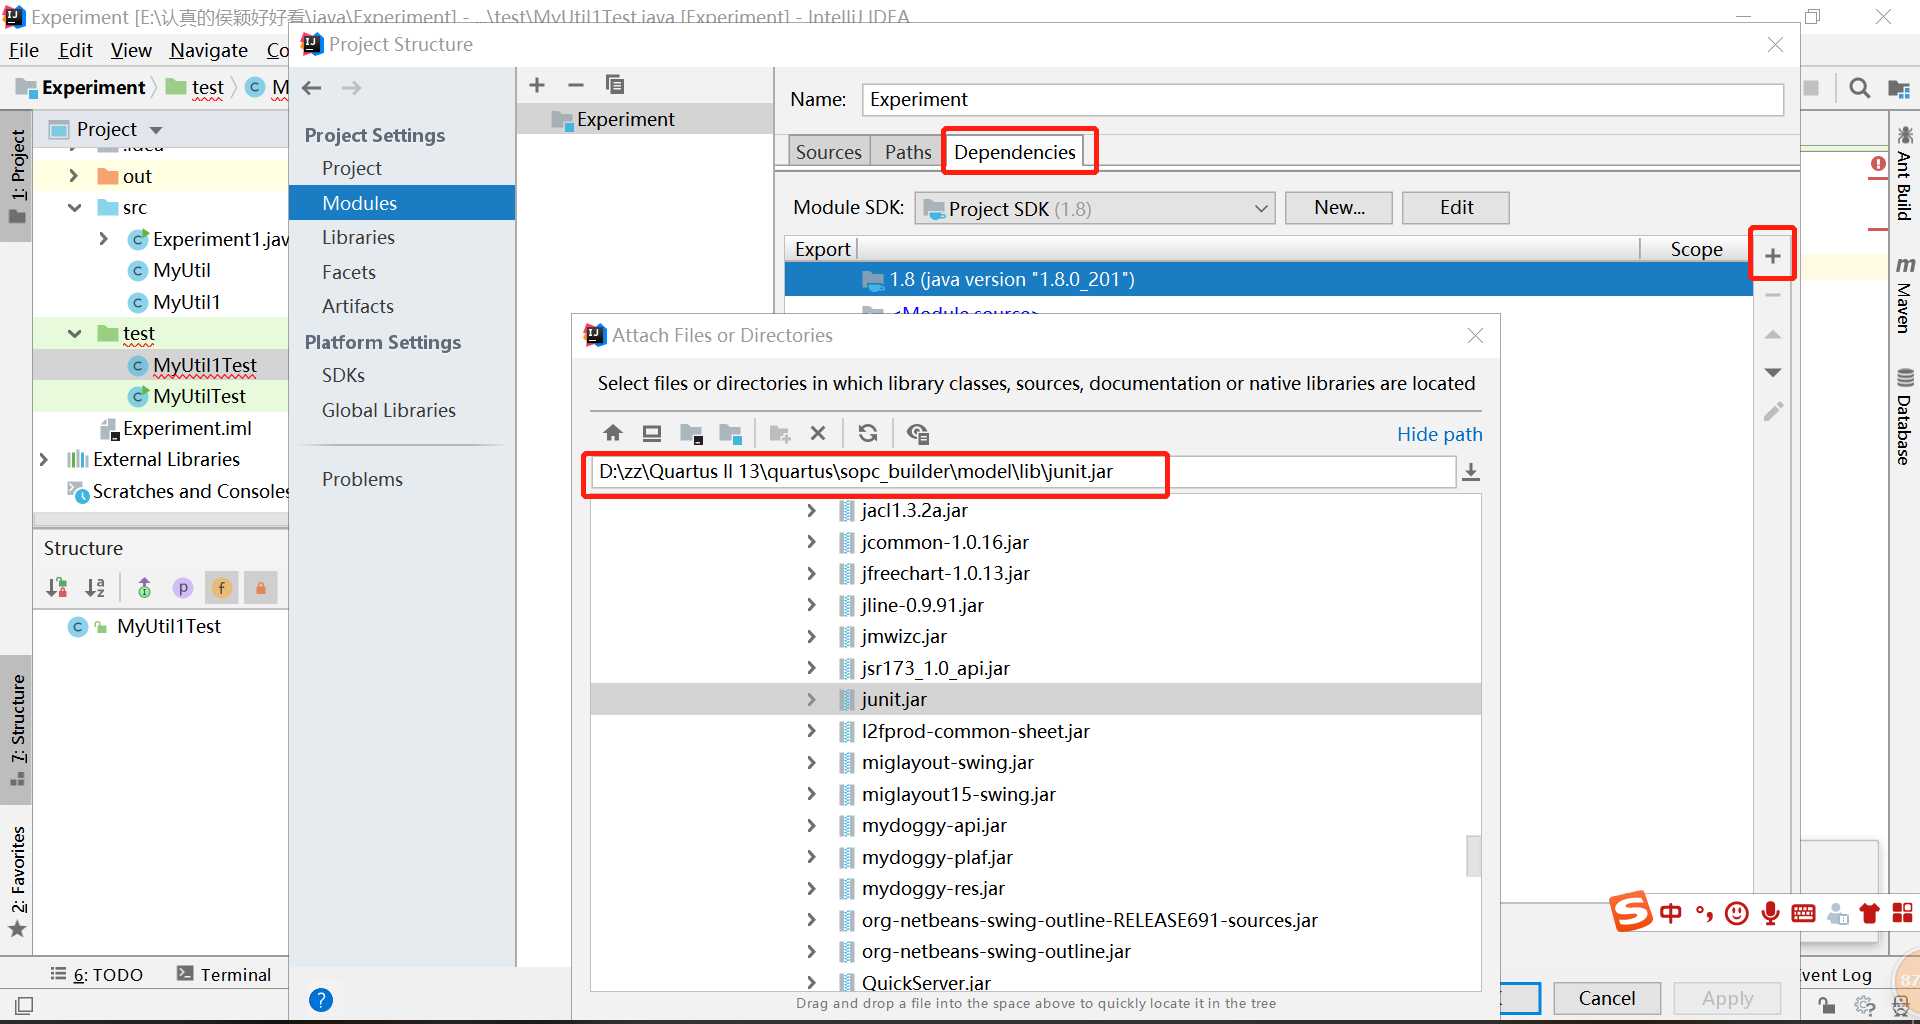
Task: Click the New Folder icon in file chooser
Action: (x=780, y=433)
